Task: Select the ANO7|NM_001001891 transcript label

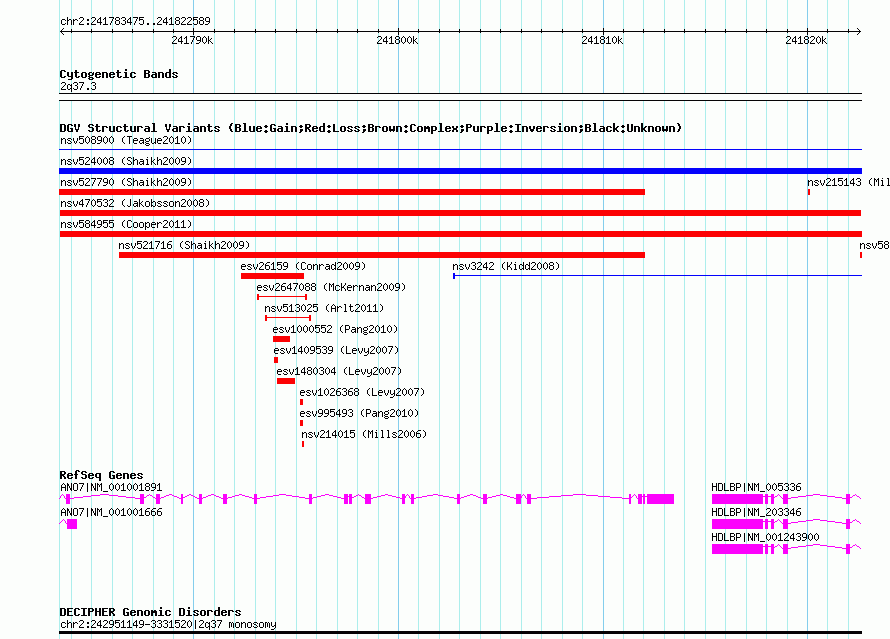Action: pos(111,487)
